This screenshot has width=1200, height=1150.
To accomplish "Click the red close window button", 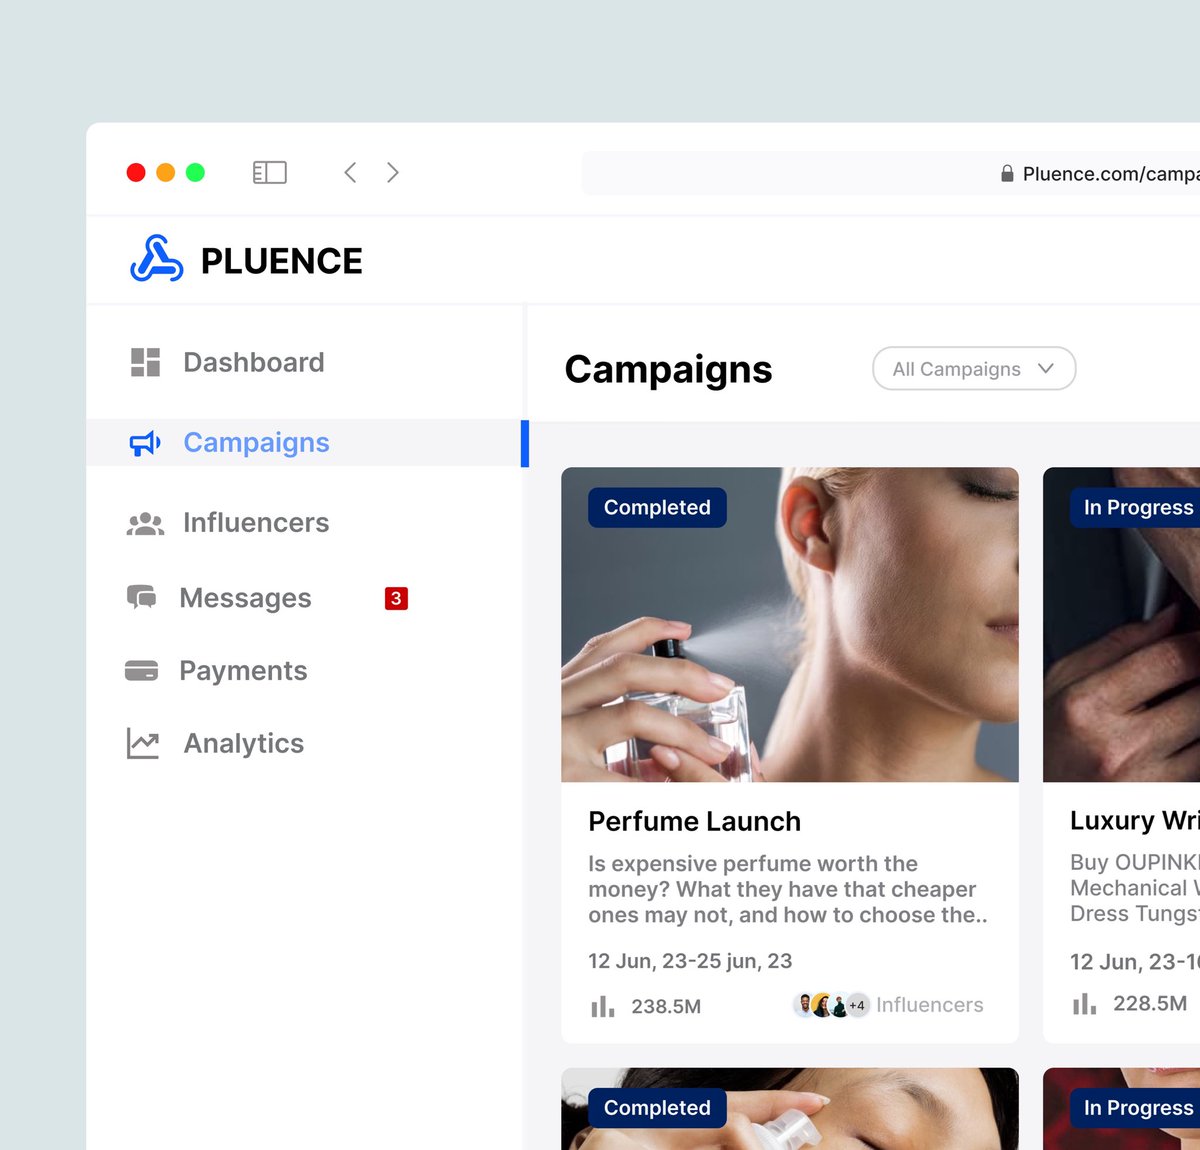I will (x=136, y=173).
